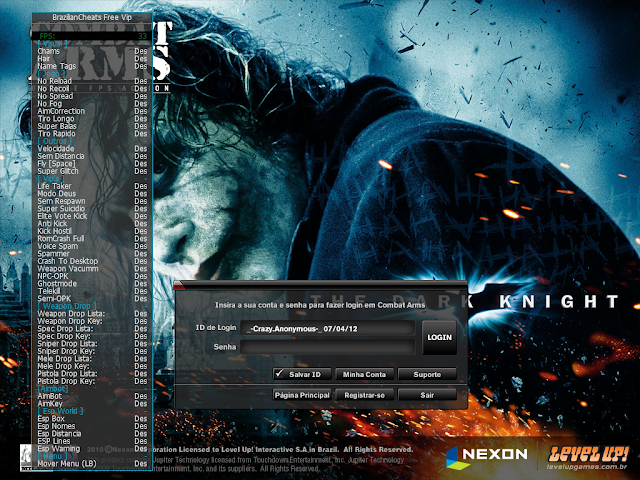
Task: Select the No Fog option
Action: point(92,104)
